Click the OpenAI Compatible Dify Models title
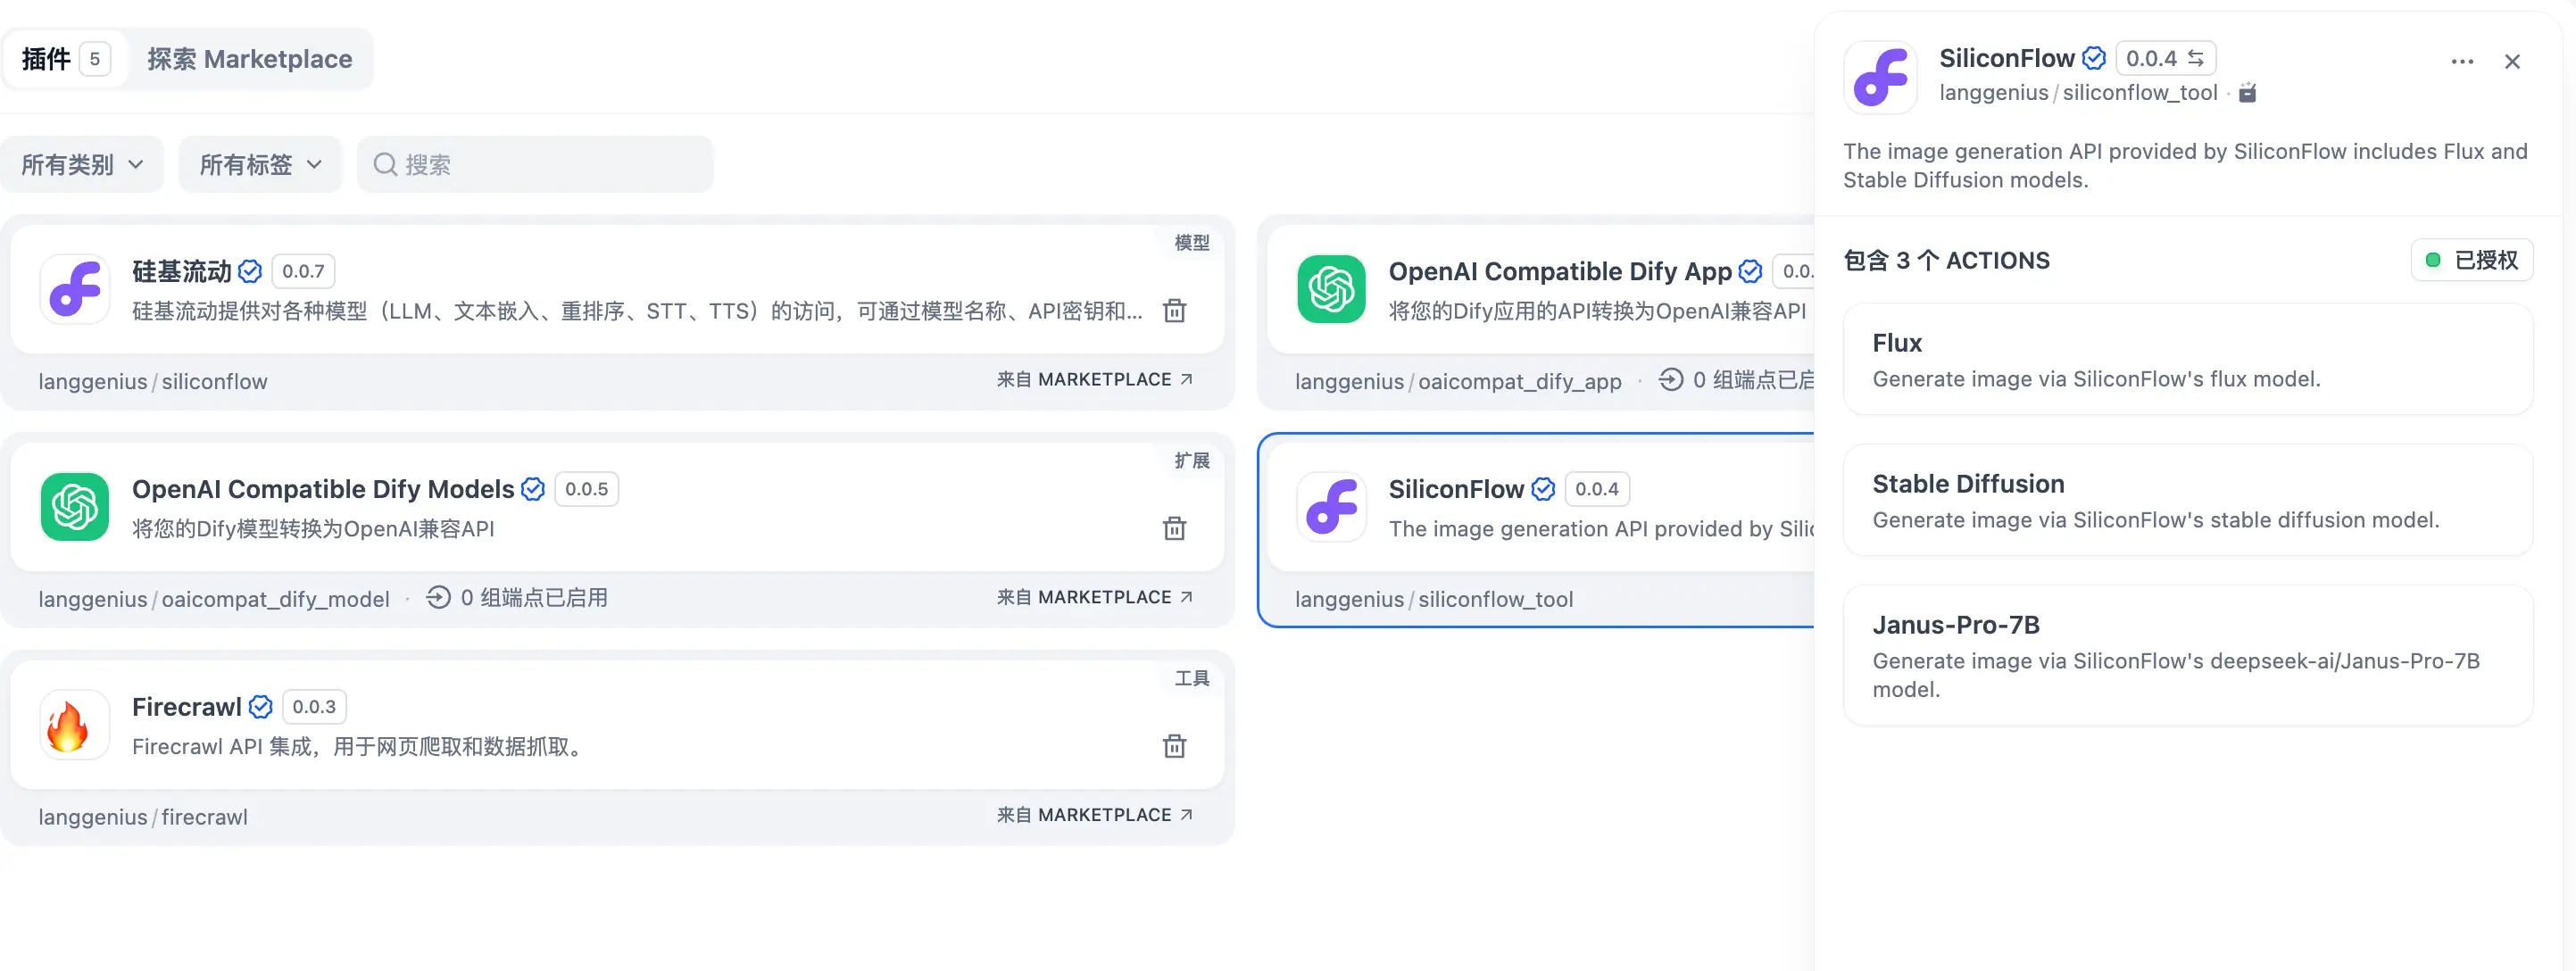This screenshot has width=2576, height=971. click(323, 489)
